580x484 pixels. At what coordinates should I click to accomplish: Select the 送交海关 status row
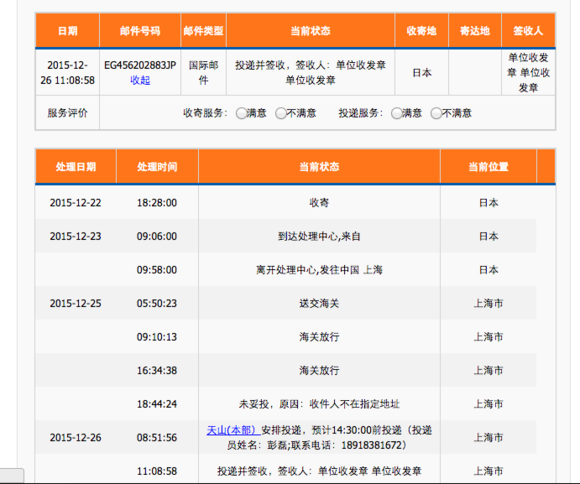286,303
